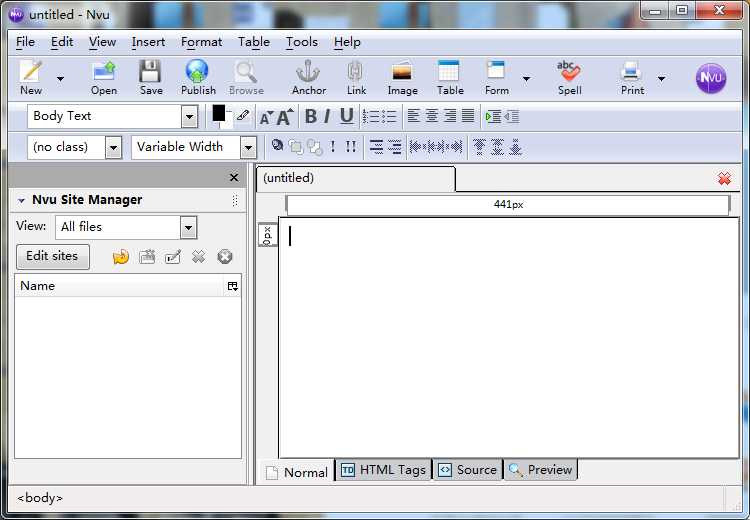Open the column picker beside Name
The image size is (750, 520).
tap(233, 286)
